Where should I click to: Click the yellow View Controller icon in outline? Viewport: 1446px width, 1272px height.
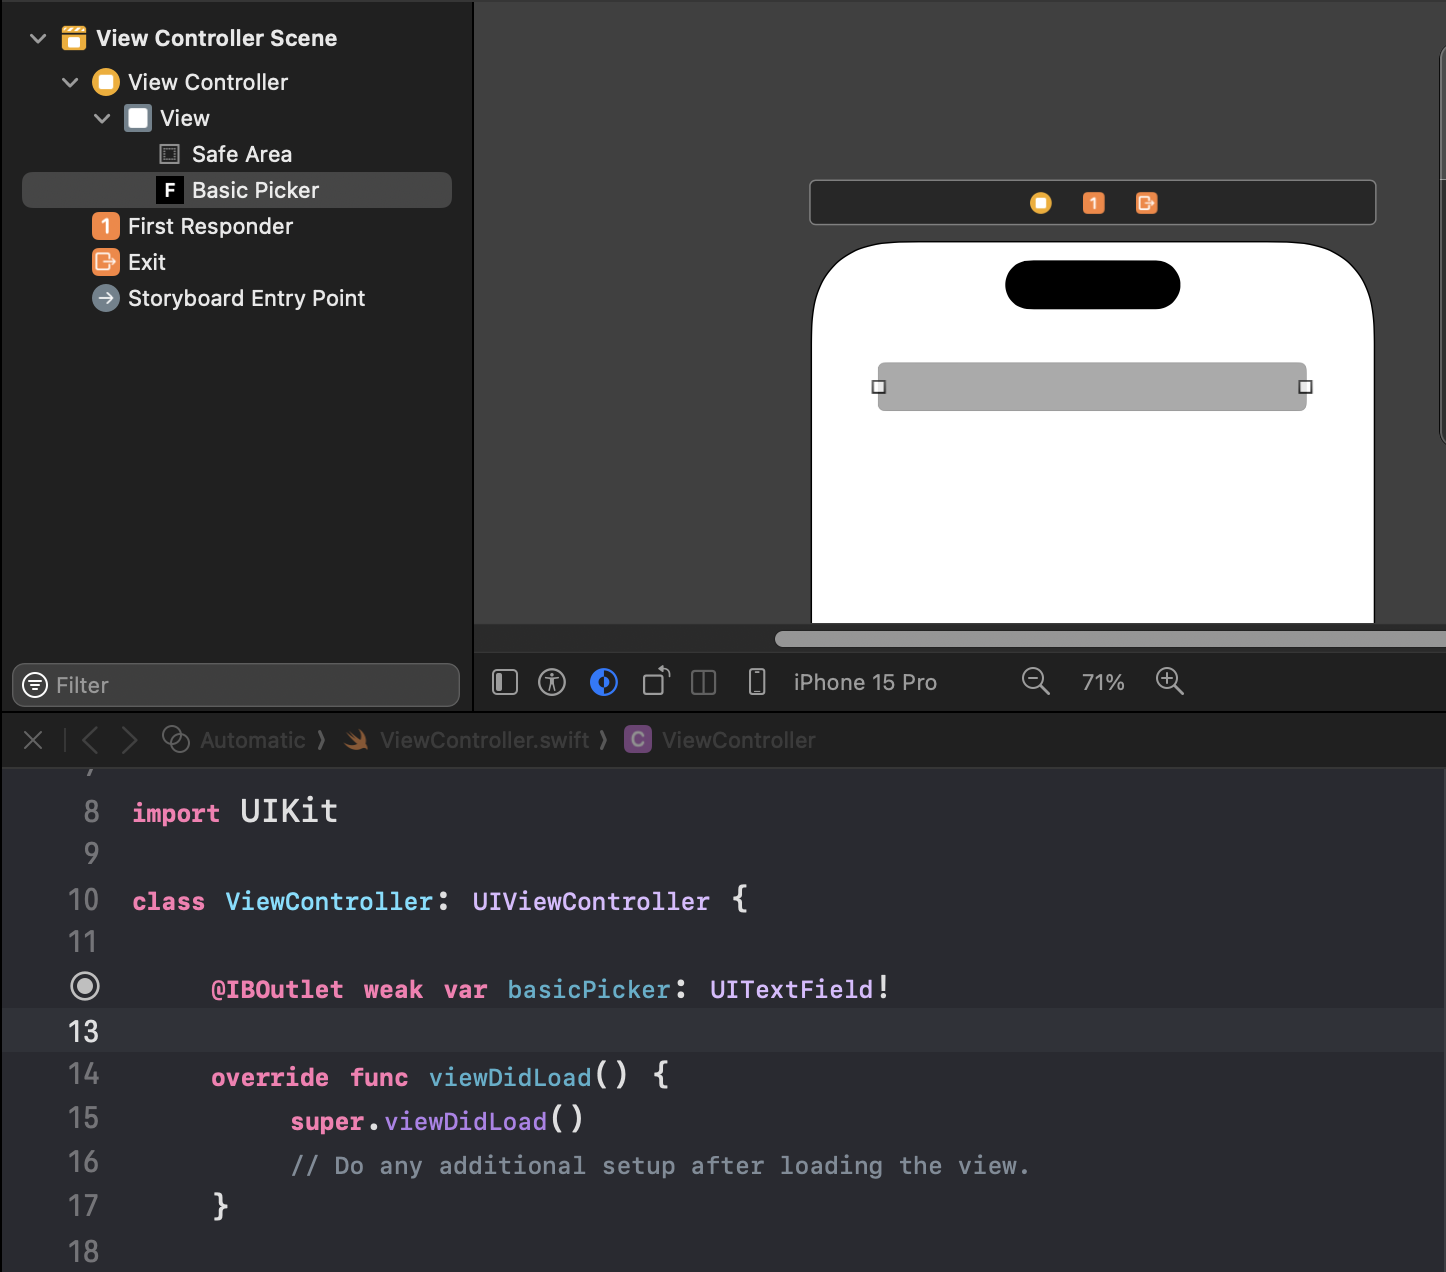[106, 82]
